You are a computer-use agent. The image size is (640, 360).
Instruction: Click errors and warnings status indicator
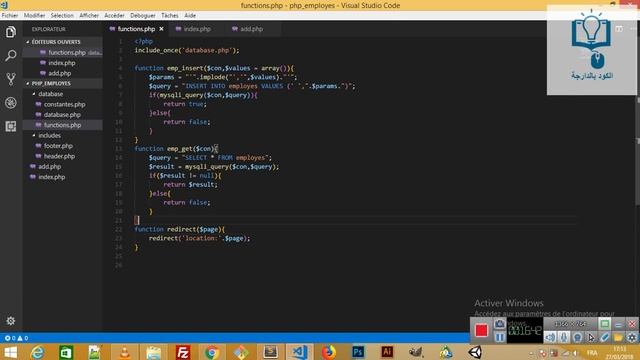(16, 338)
